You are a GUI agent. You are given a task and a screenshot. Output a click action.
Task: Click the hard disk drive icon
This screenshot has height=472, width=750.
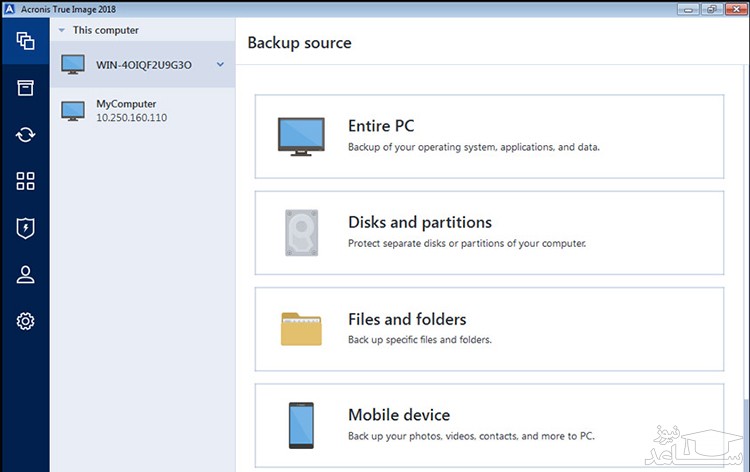coord(300,232)
